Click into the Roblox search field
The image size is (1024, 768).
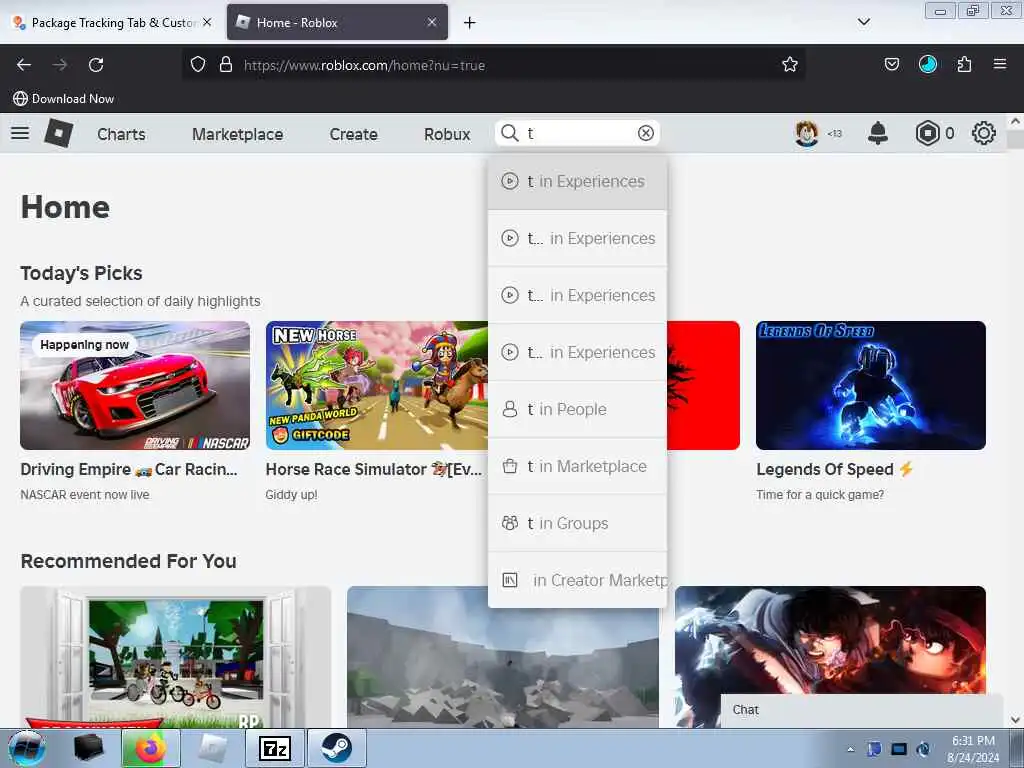(578, 133)
